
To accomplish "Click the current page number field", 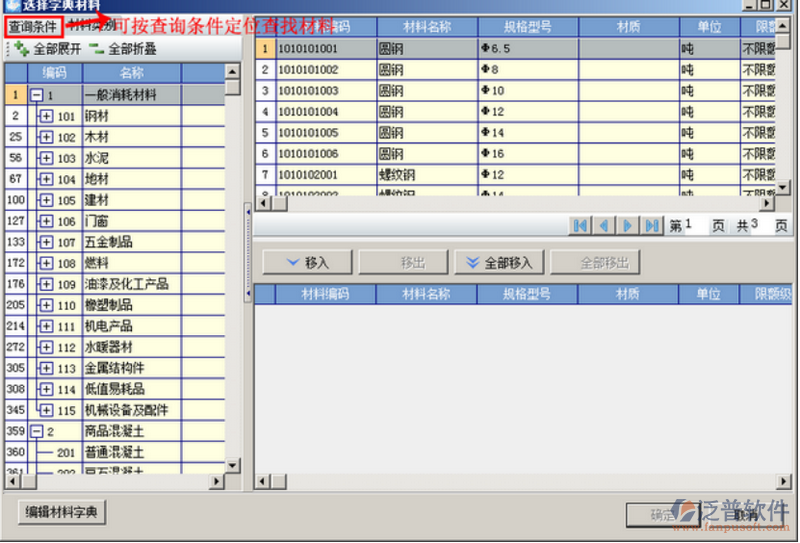I will (694, 226).
